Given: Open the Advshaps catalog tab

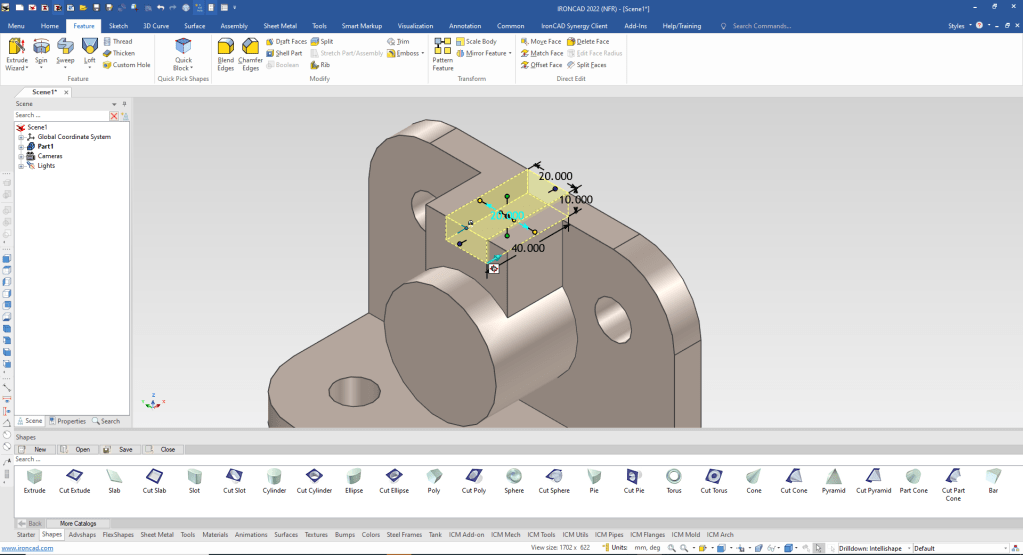Looking at the screenshot, I should click(x=82, y=535).
